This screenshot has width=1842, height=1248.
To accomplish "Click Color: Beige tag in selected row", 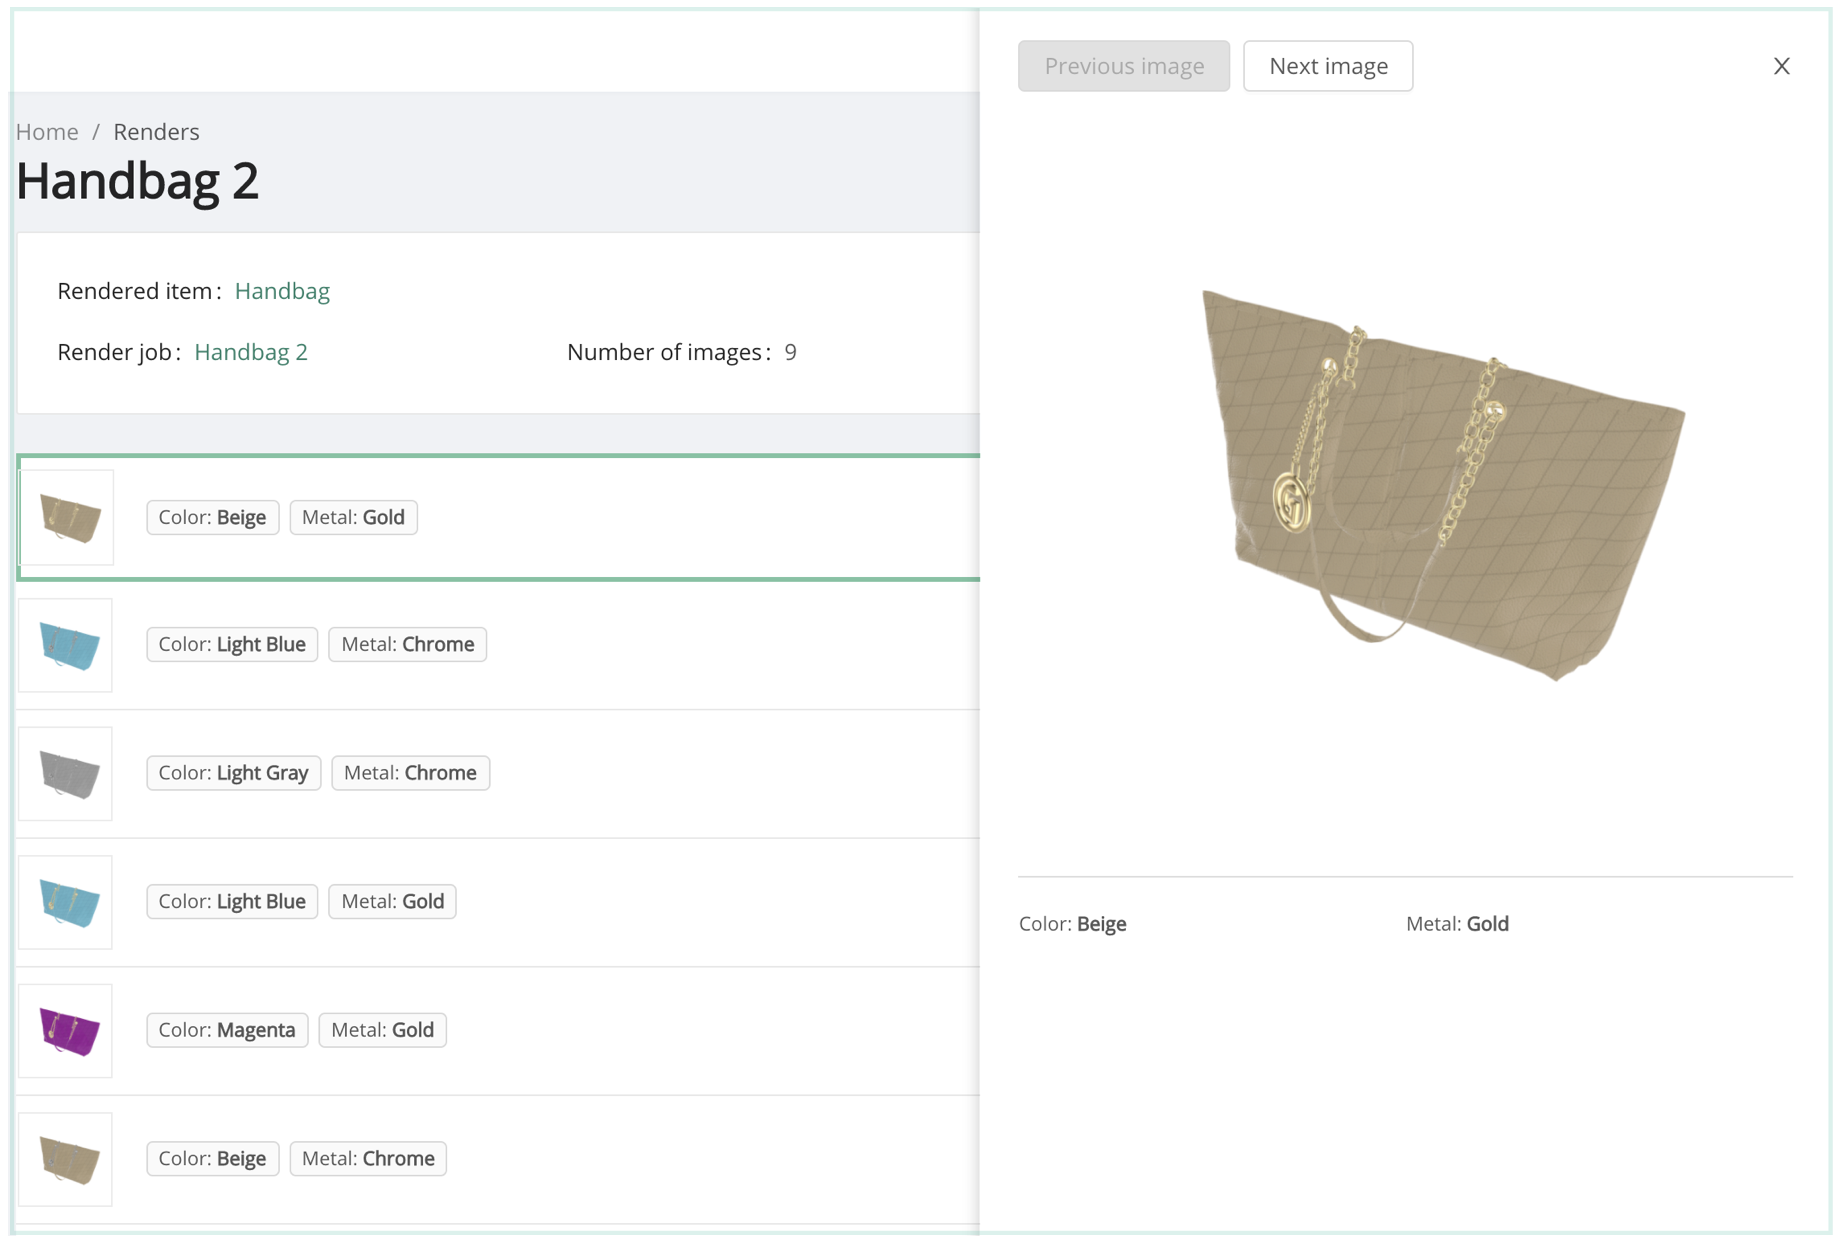I will point(212,517).
